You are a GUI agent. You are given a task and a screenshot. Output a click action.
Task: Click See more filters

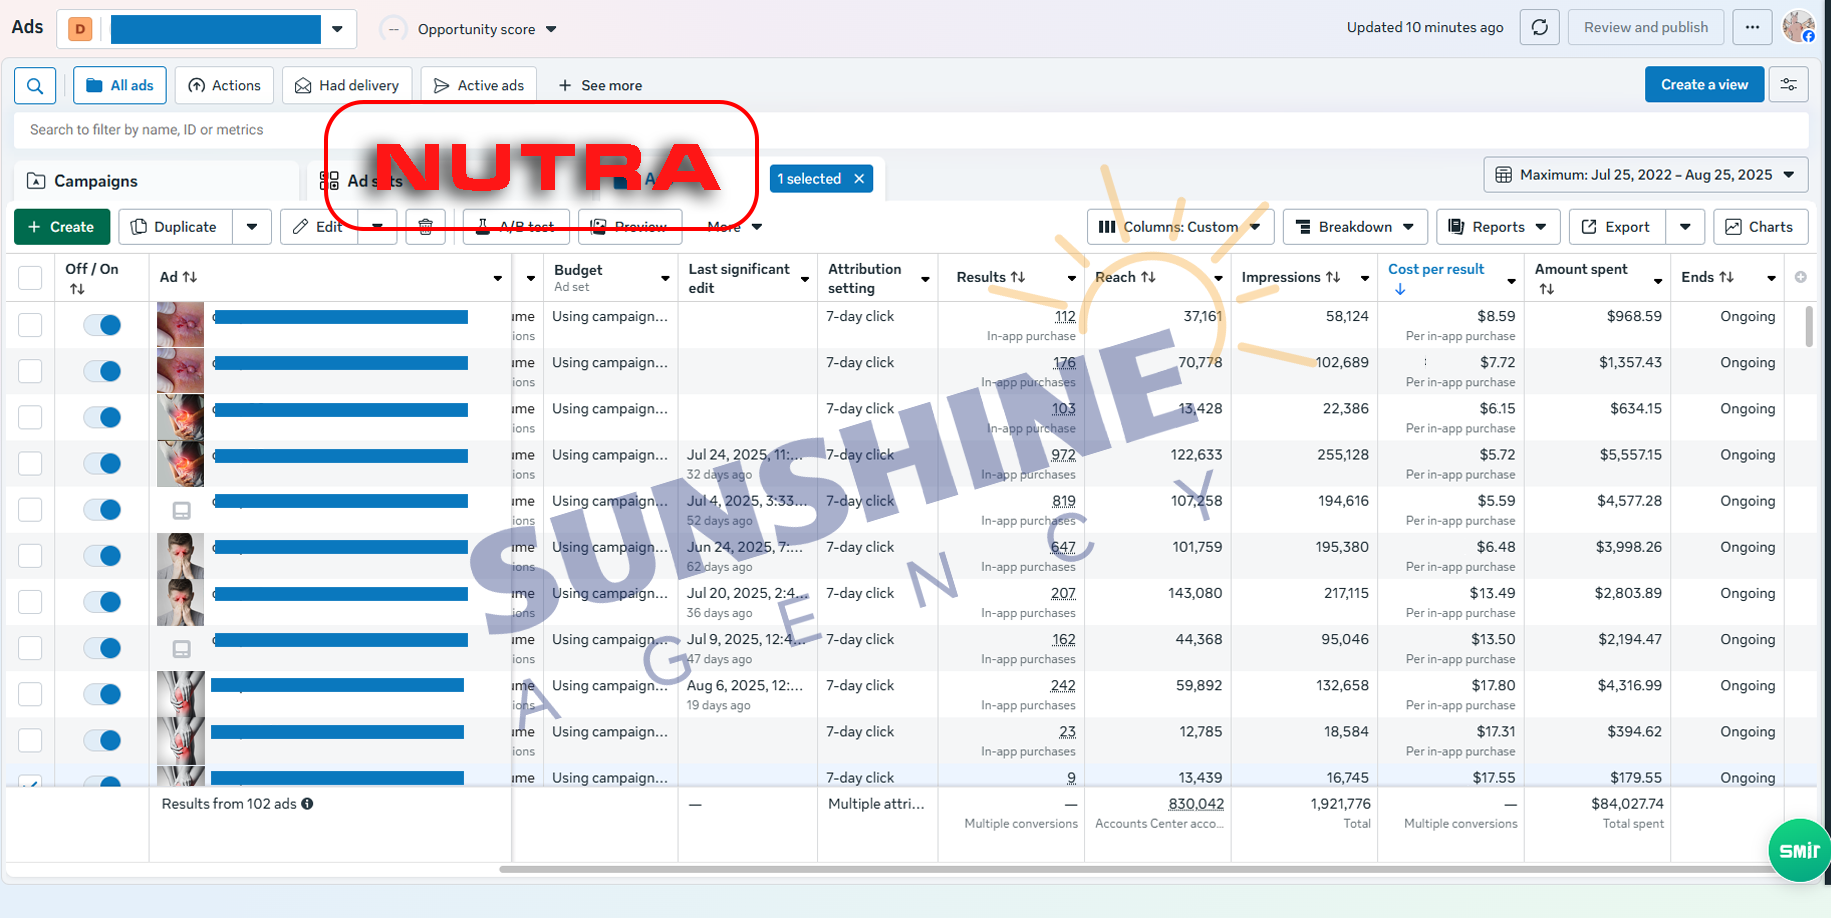pos(600,86)
